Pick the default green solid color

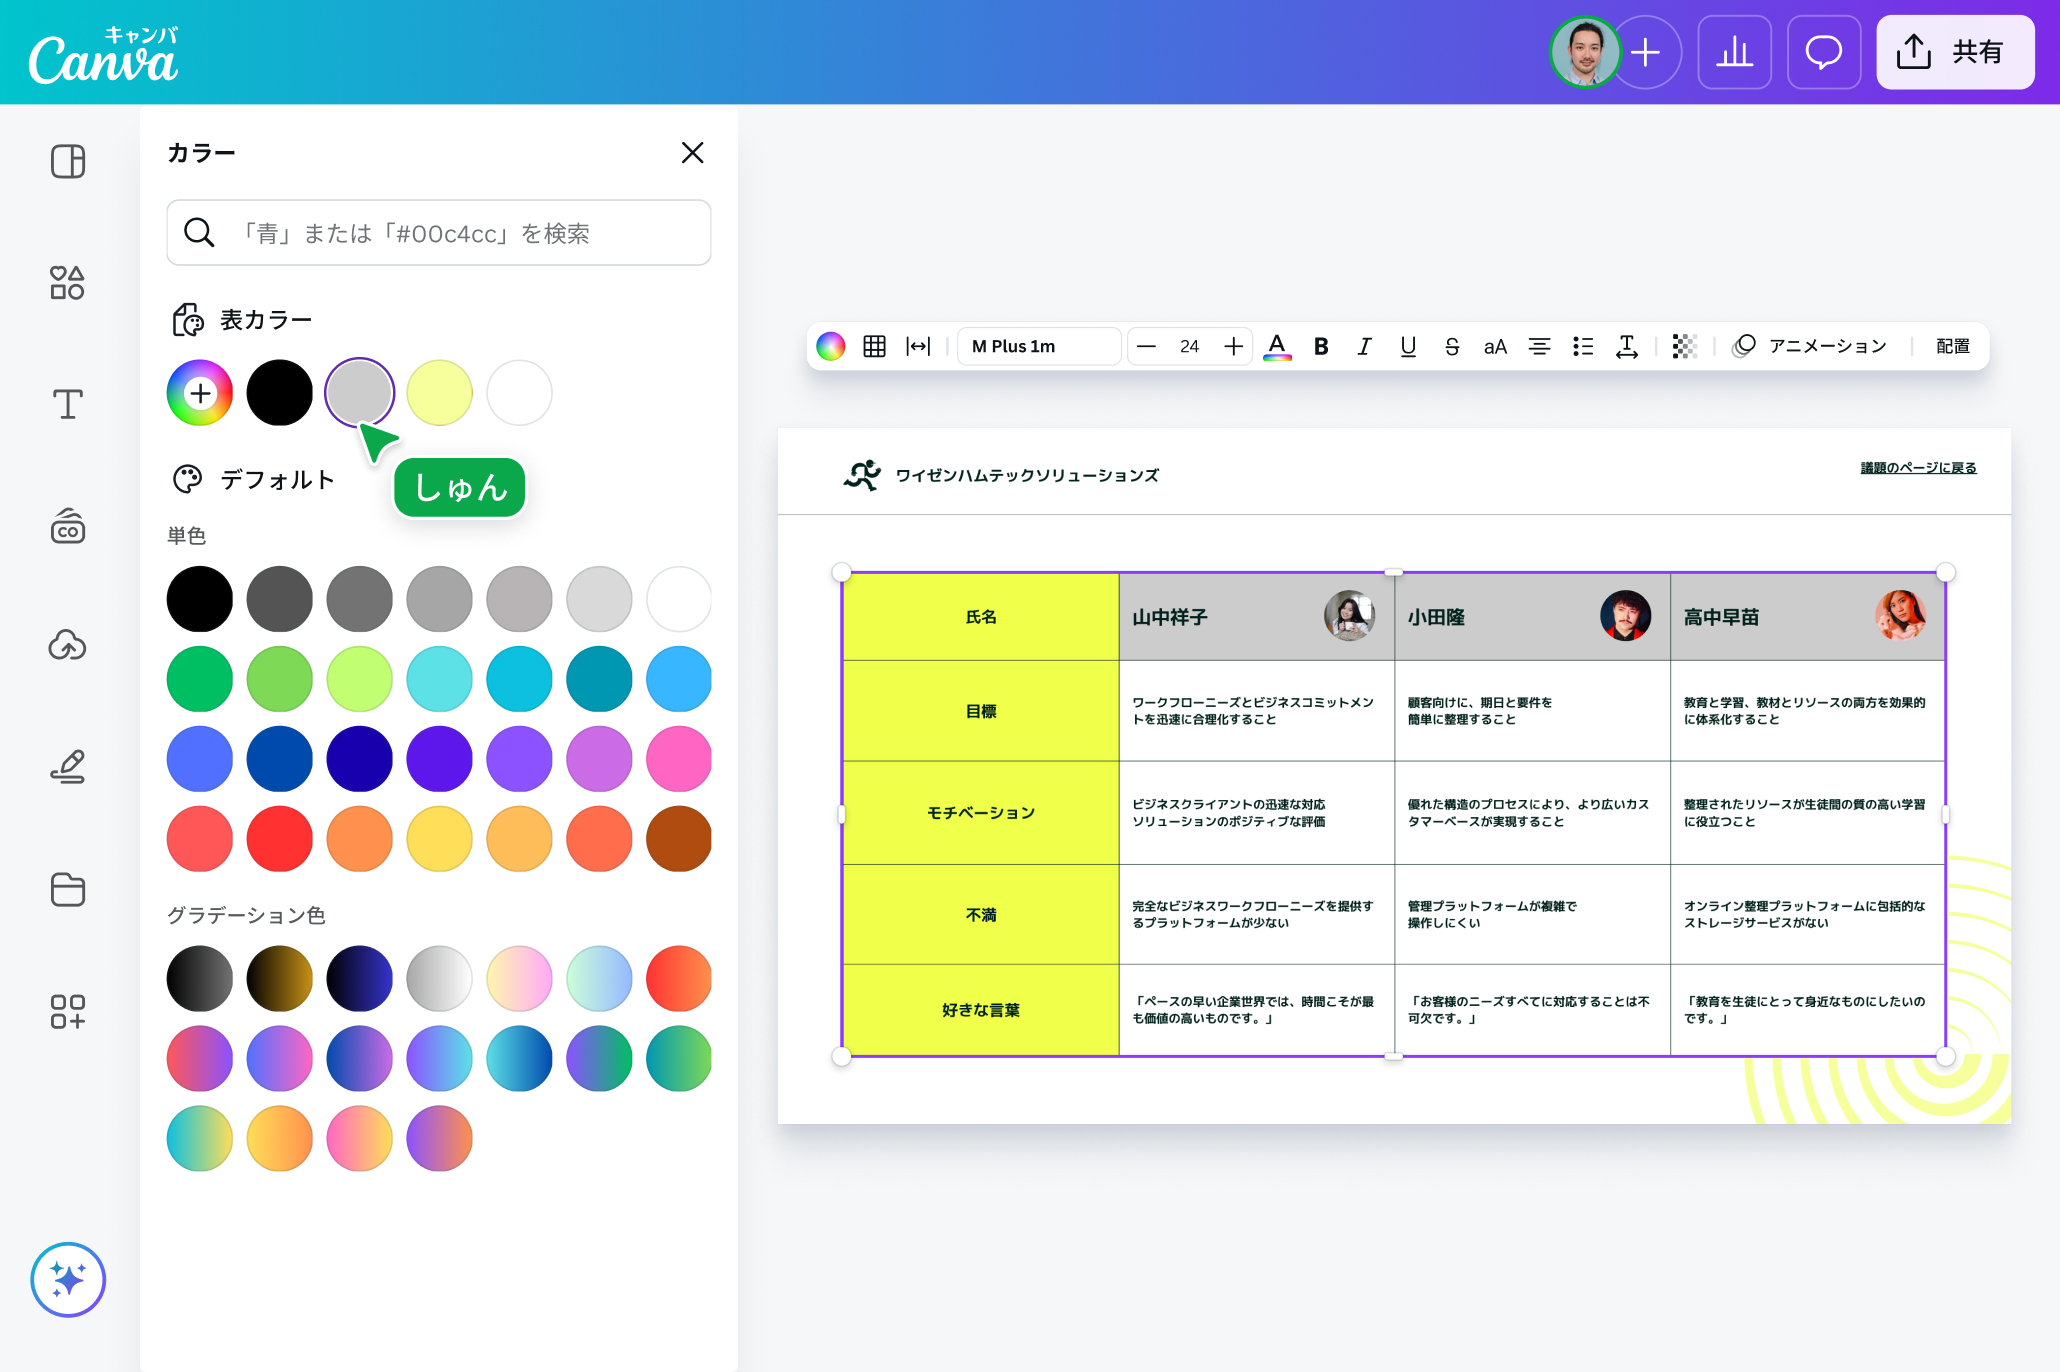click(x=200, y=679)
